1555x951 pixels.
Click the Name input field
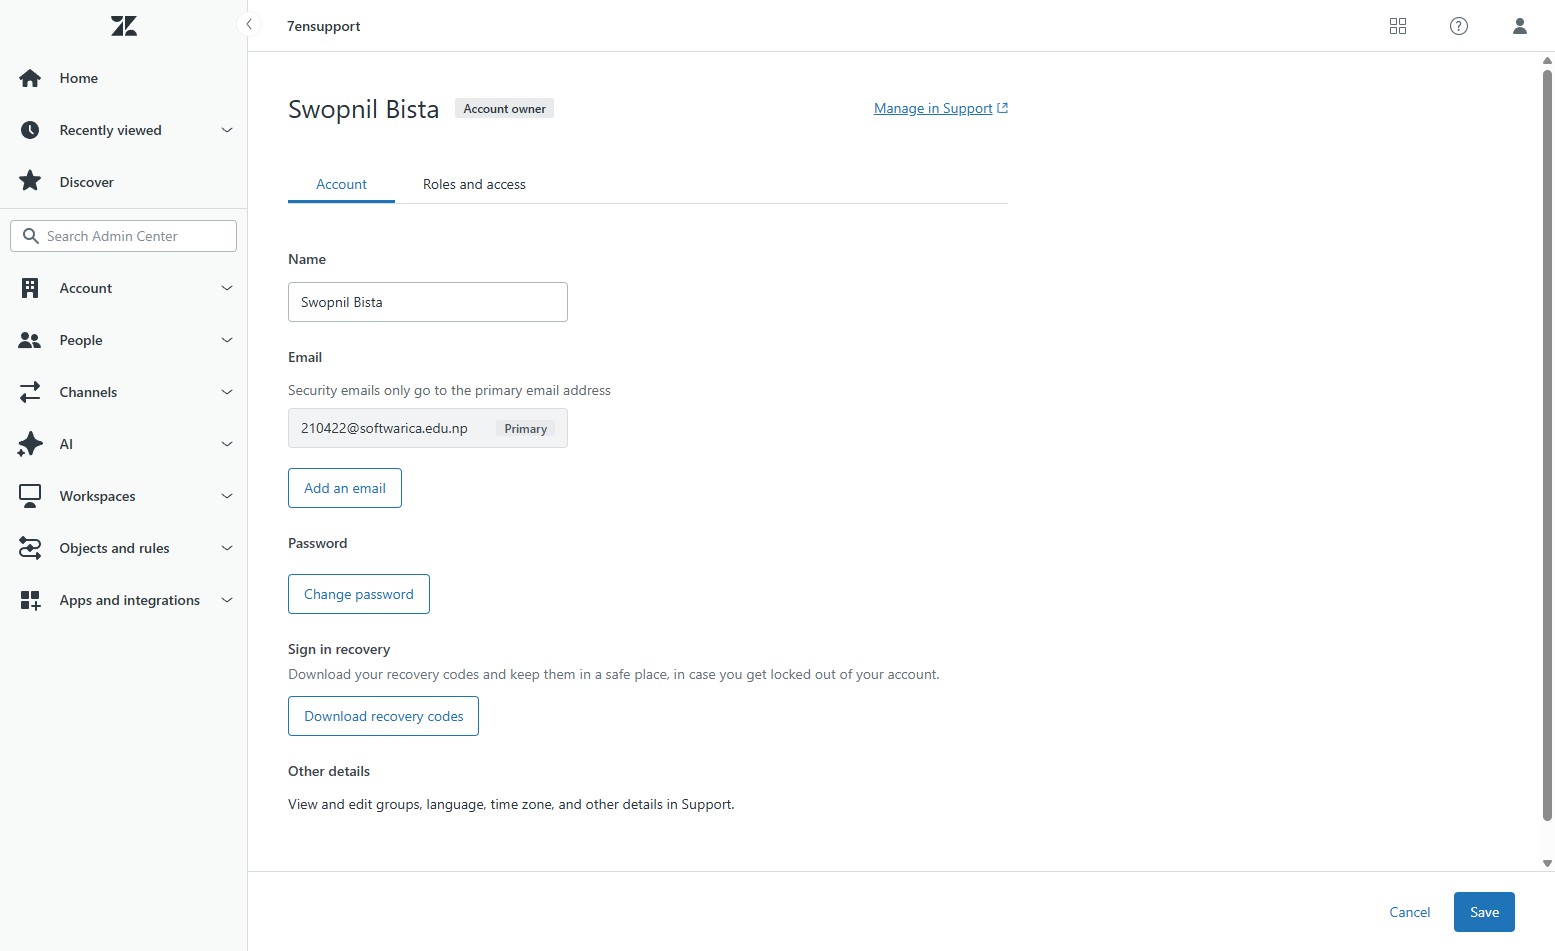(x=427, y=302)
